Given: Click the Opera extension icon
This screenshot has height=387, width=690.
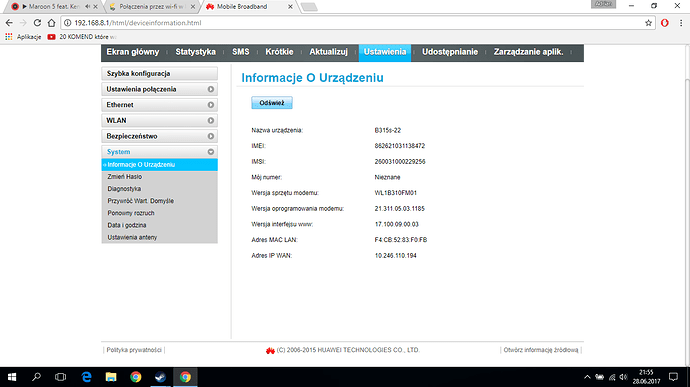Looking at the screenshot, I should (x=664, y=23).
